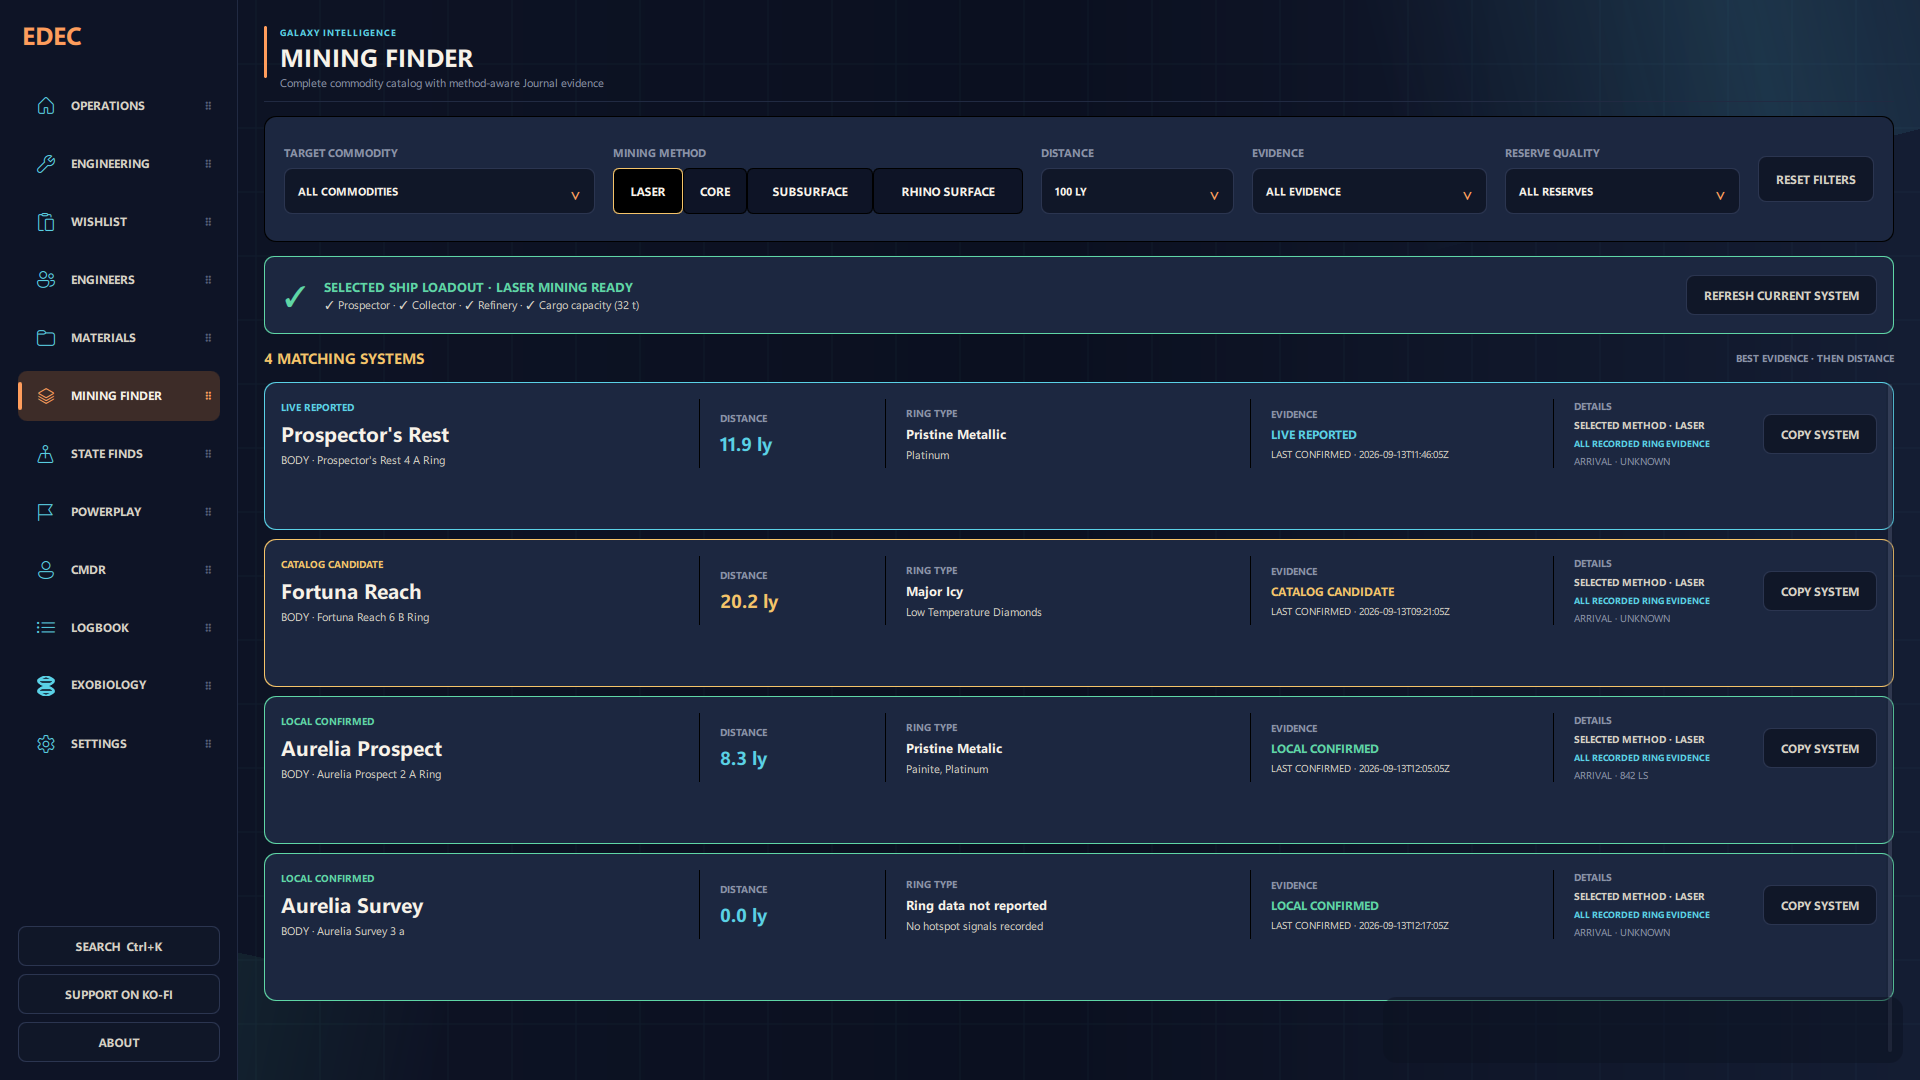Click Fortuna Reach All Recorded Ring Evidence
Viewport: 1920px width, 1080px height.
click(x=1641, y=601)
